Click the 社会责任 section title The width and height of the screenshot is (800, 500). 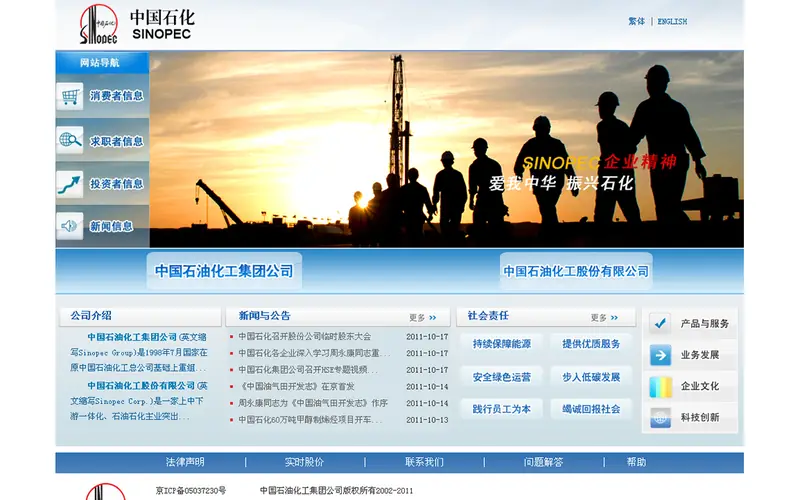pyautogui.click(x=488, y=316)
